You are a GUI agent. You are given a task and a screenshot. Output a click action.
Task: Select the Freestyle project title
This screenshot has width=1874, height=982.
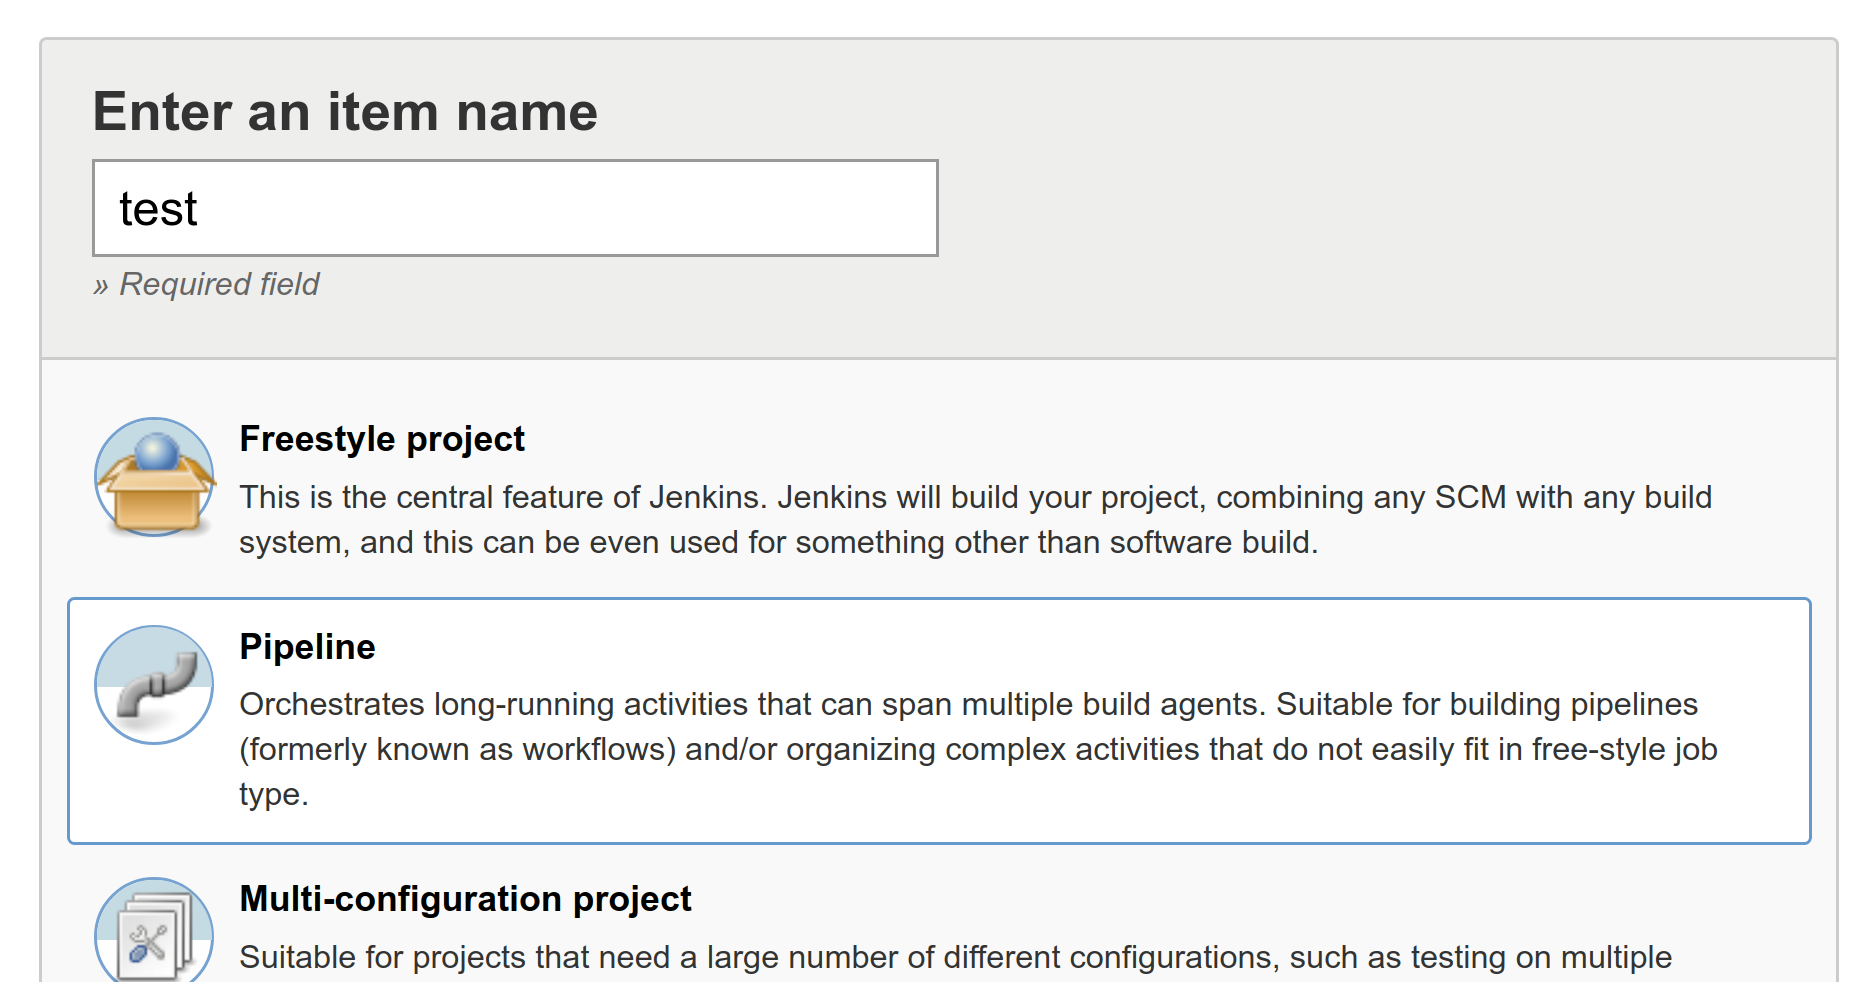click(382, 439)
